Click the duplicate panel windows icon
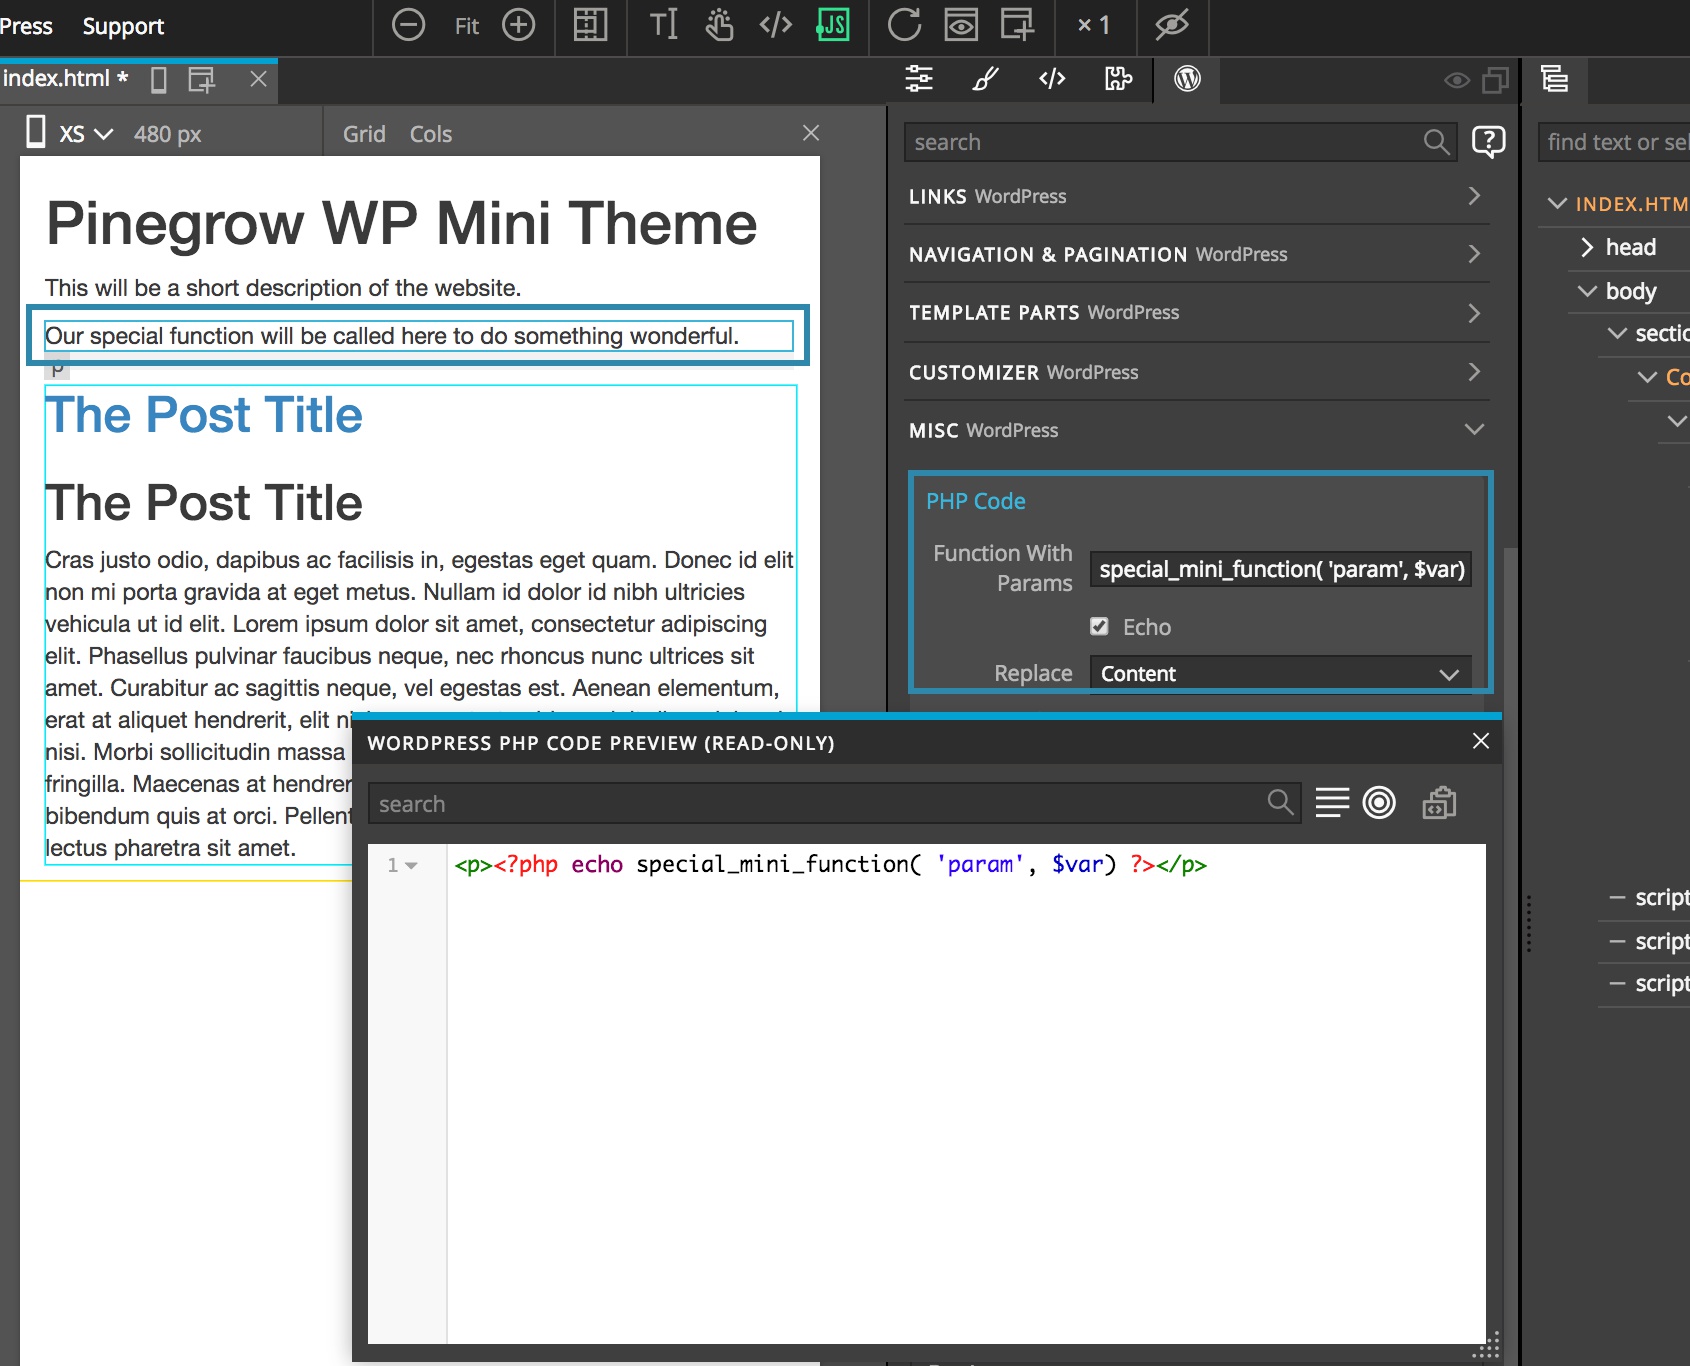Image resolution: width=1690 pixels, height=1366 pixels. point(1495,80)
